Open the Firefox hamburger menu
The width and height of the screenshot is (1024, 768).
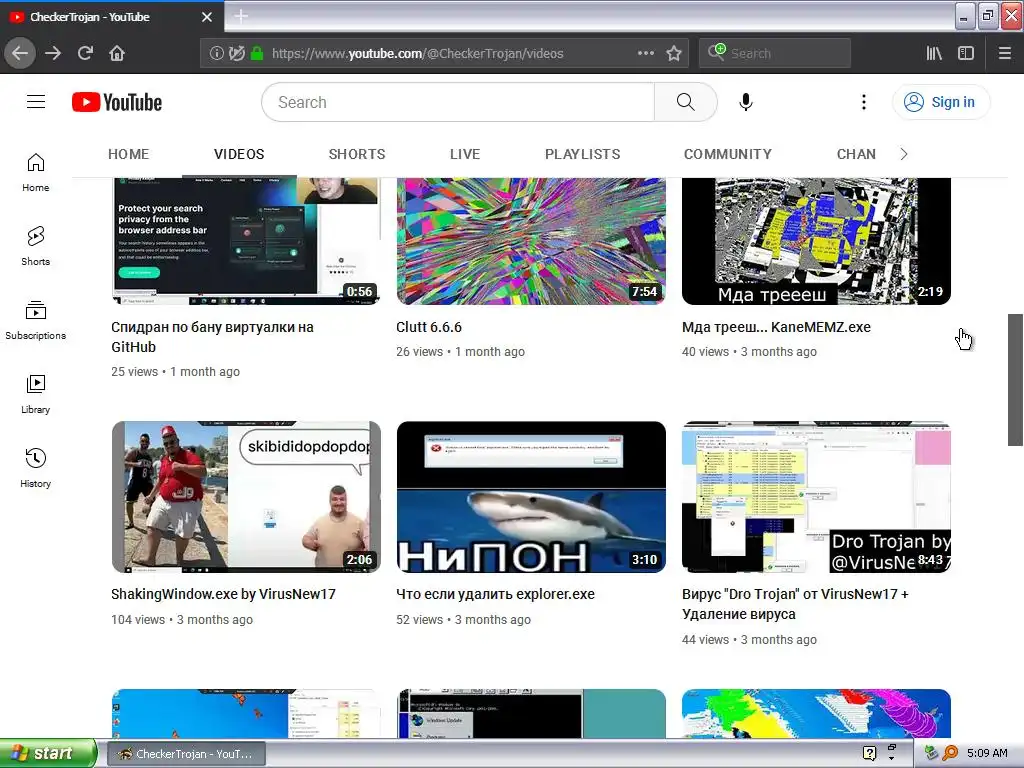(1005, 54)
